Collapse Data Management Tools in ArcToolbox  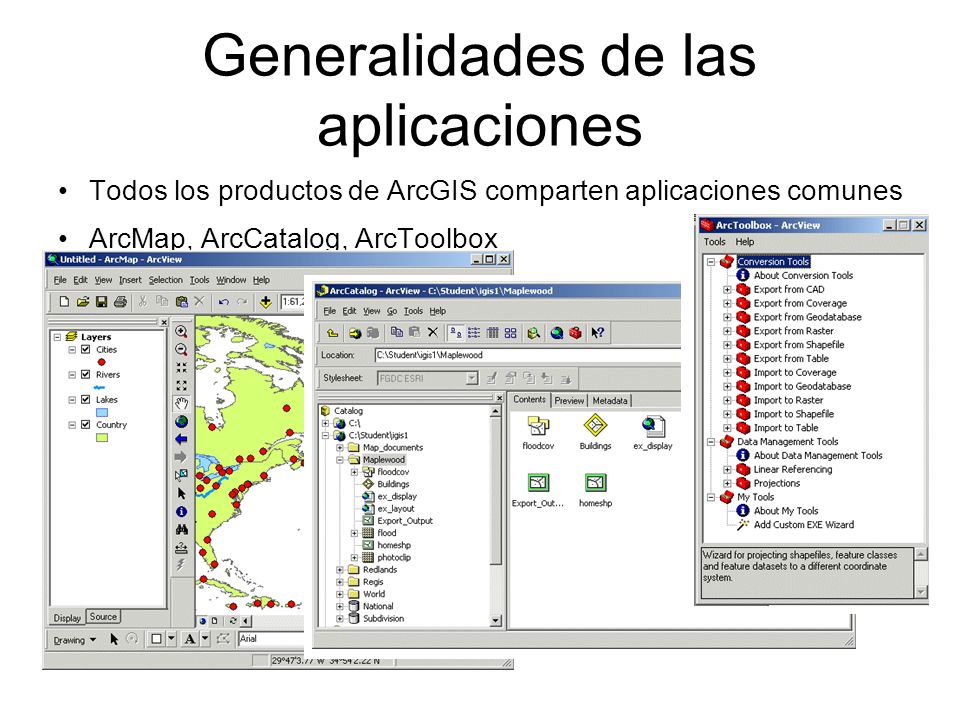pyautogui.click(x=711, y=441)
